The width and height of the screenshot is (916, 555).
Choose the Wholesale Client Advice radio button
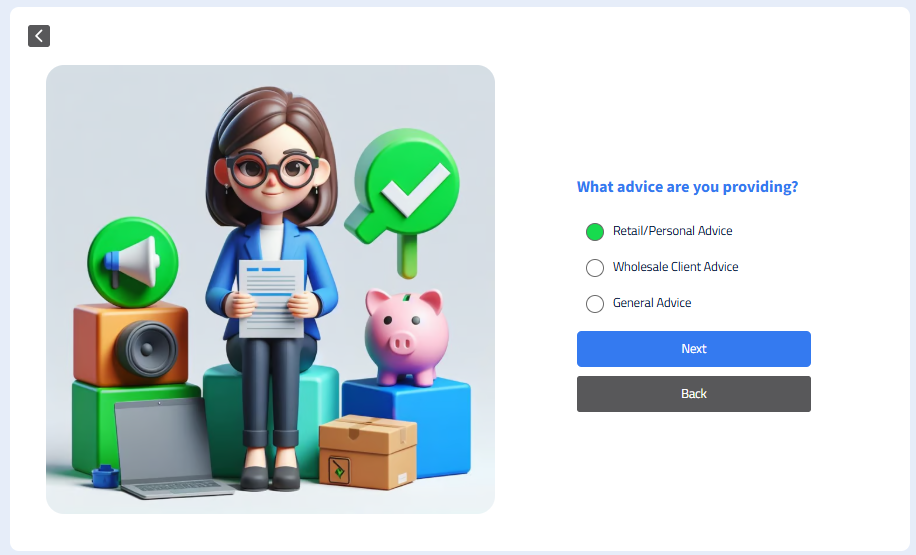[x=595, y=268]
